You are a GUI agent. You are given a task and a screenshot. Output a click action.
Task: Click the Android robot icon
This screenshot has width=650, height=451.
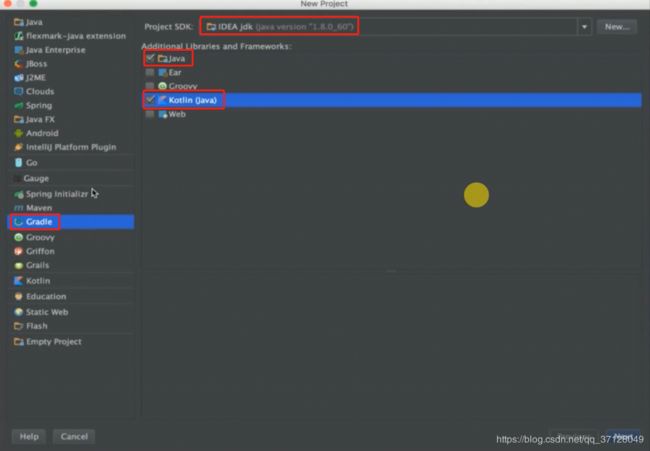pyautogui.click(x=19, y=133)
